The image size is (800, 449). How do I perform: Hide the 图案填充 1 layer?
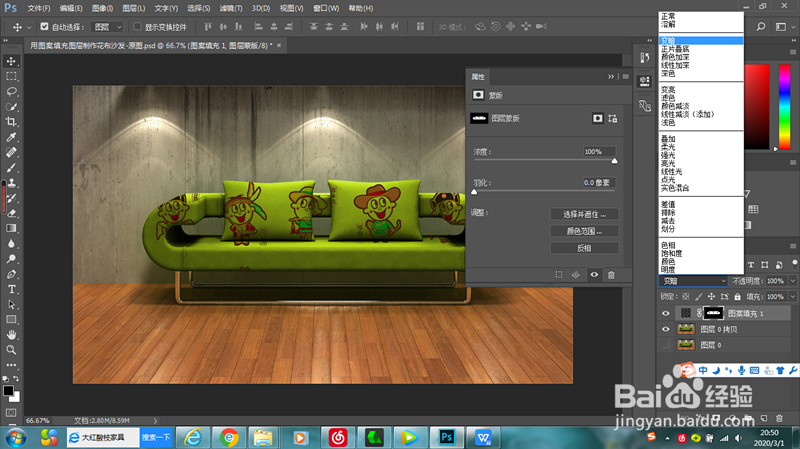(665, 313)
